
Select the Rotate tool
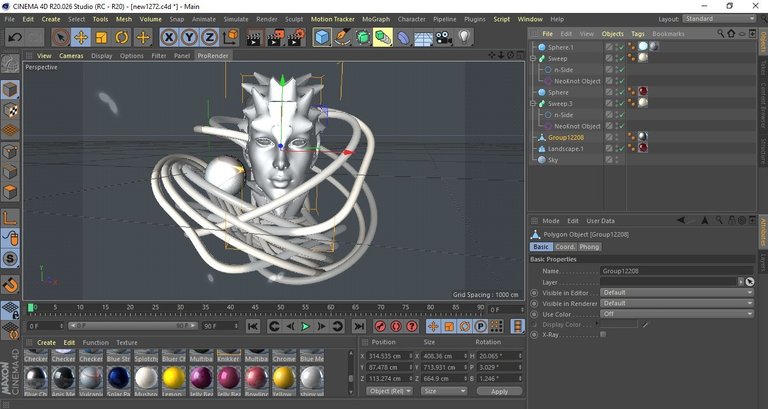(122, 38)
